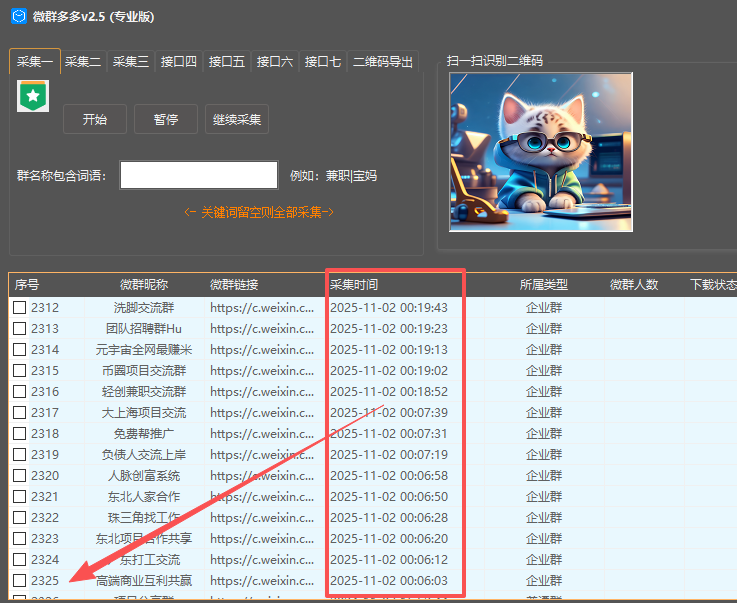Go to the 二维码导出 tab
The height and width of the screenshot is (603, 737).
pyautogui.click(x=383, y=62)
